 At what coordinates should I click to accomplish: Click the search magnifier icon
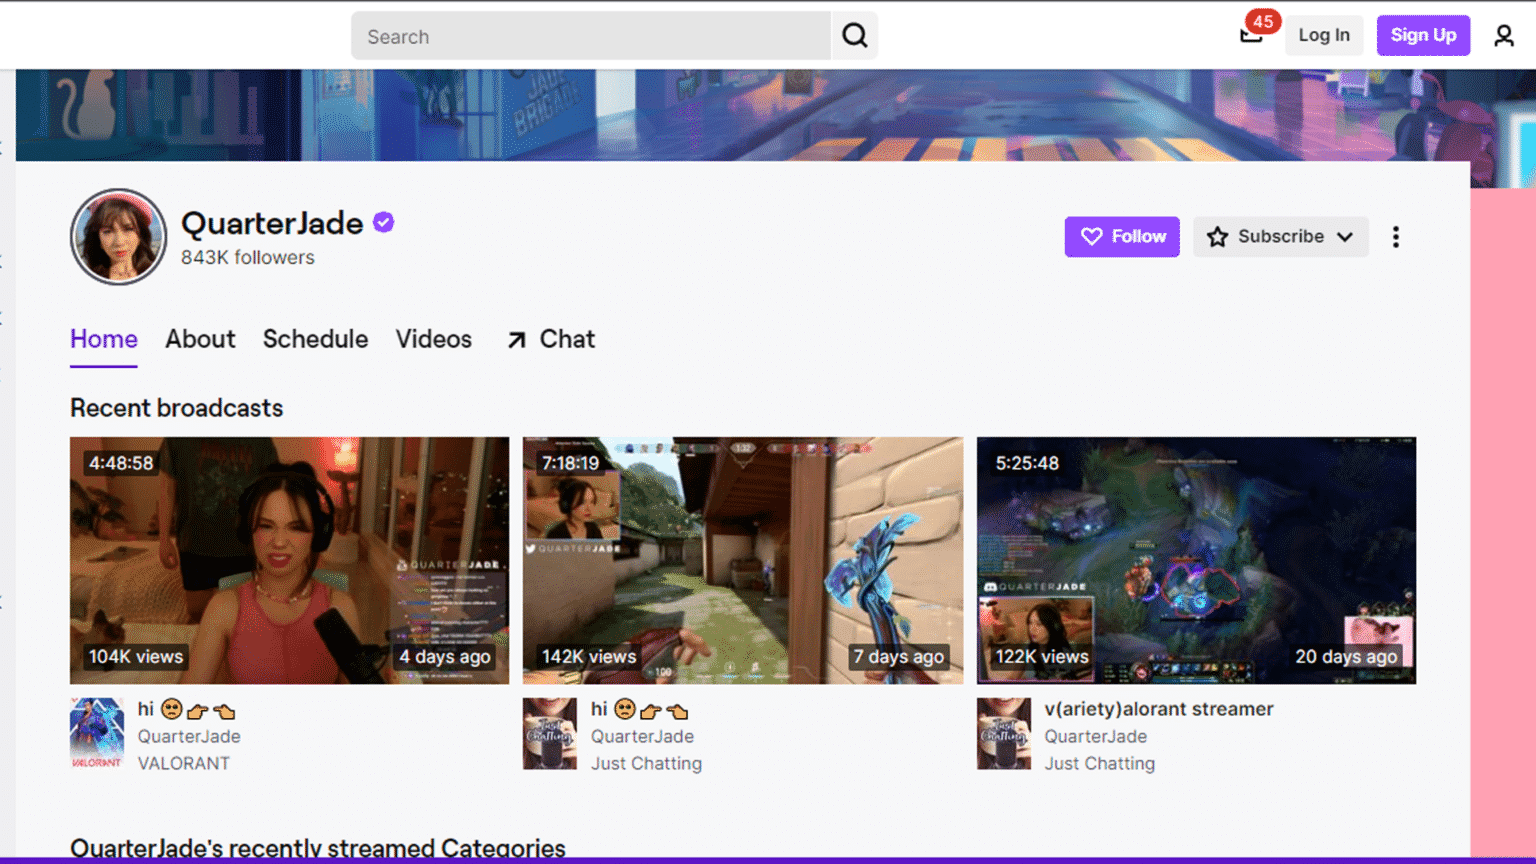tap(855, 36)
